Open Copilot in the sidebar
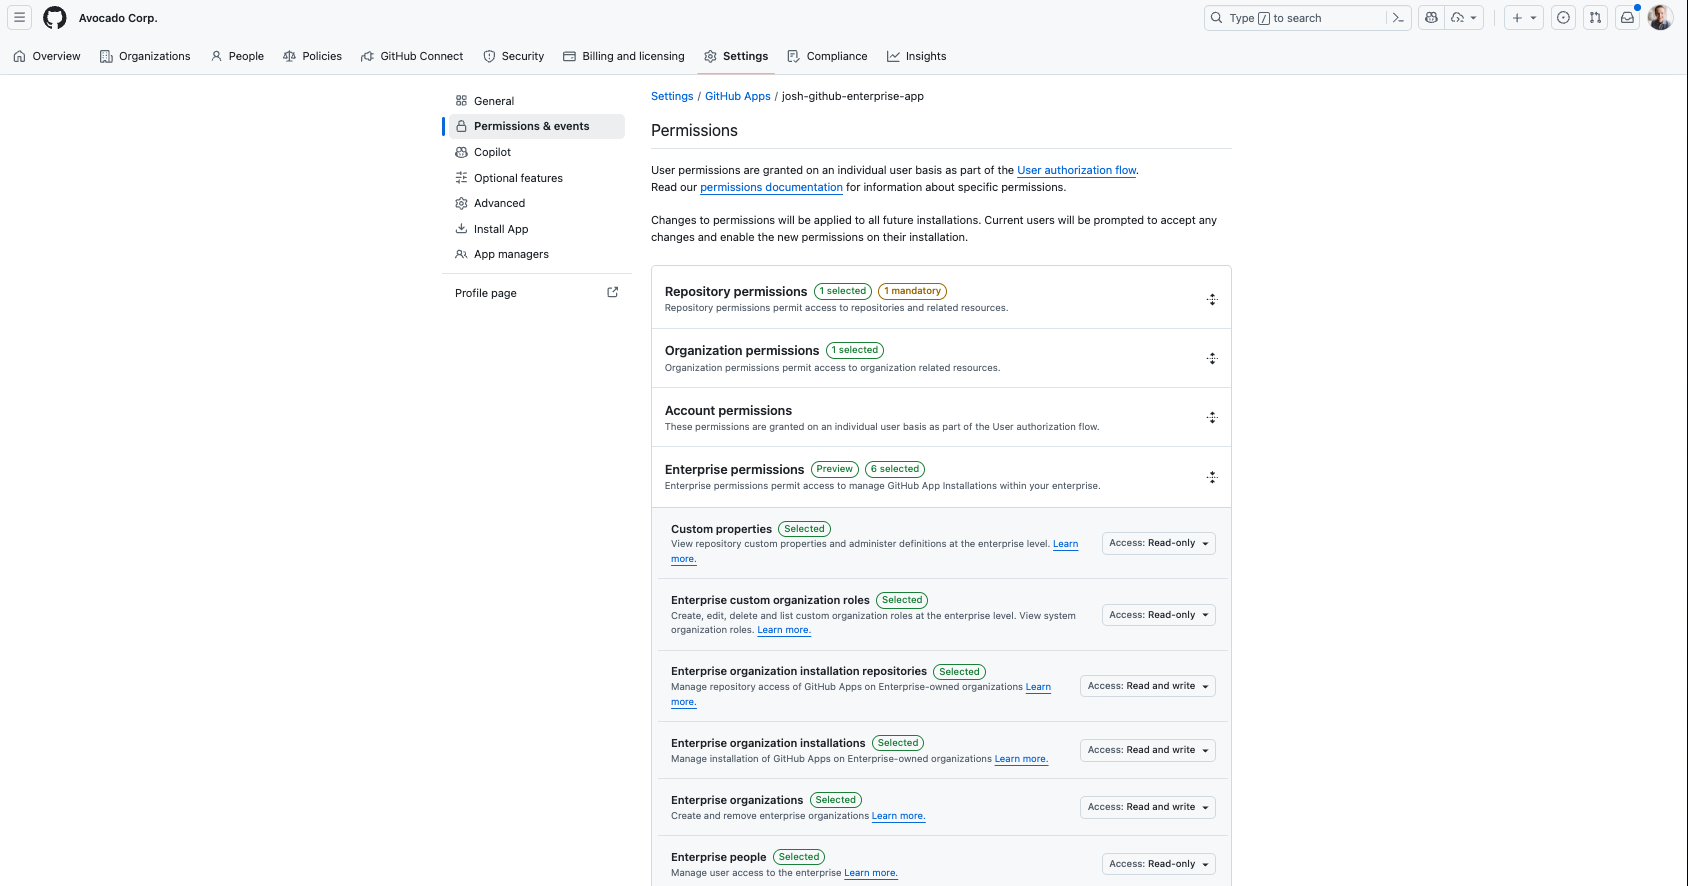Image resolution: width=1688 pixels, height=886 pixels. coord(537,152)
